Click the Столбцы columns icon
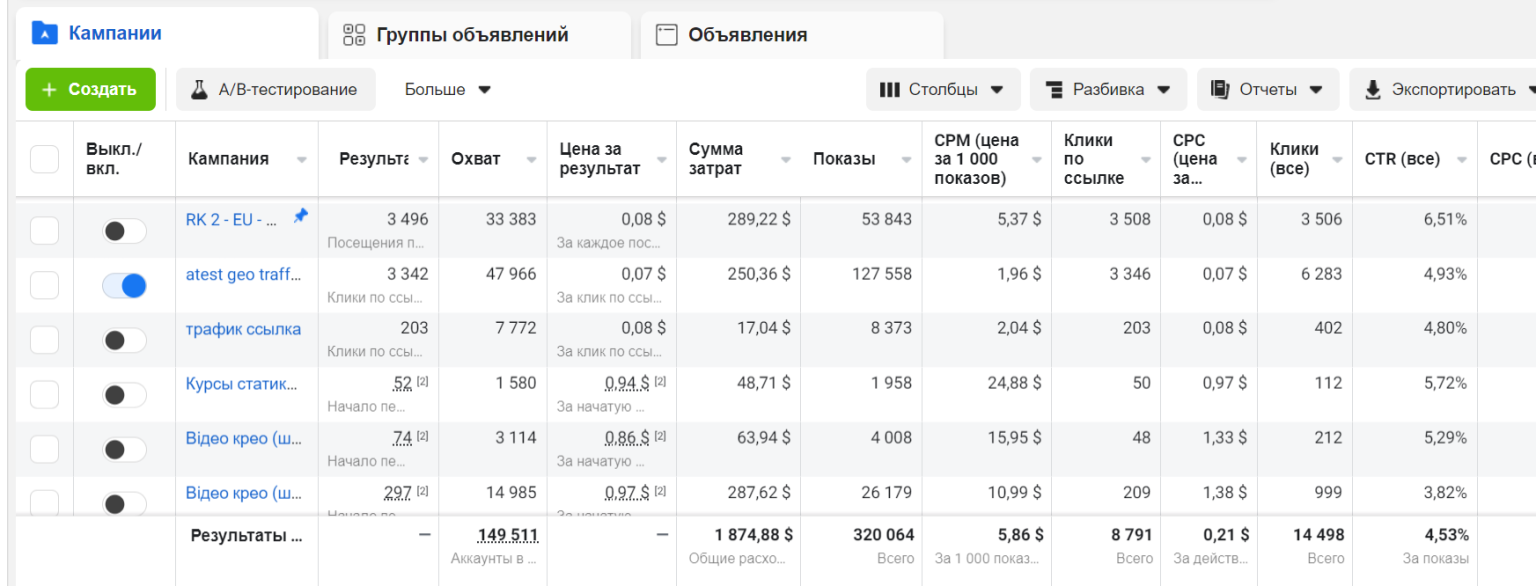1536x586 pixels. pos(889,89)
